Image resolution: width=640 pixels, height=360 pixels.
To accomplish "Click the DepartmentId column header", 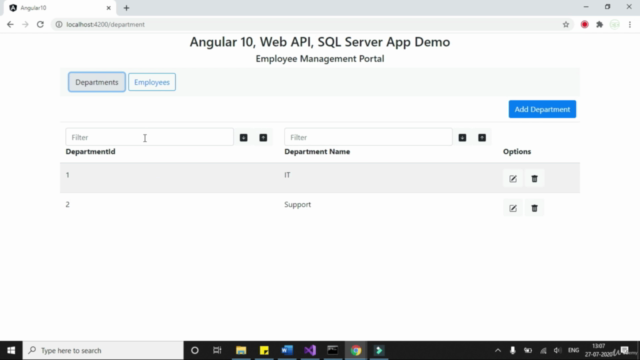I will (x=90, y=151).
